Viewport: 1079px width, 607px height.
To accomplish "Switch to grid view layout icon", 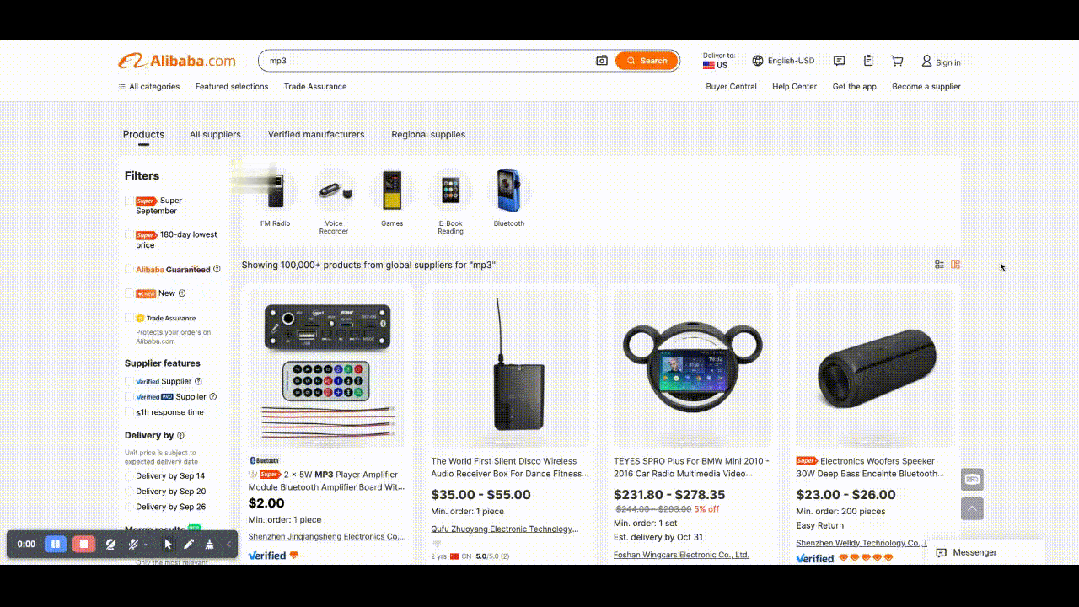I will click(x=955, y=264).
